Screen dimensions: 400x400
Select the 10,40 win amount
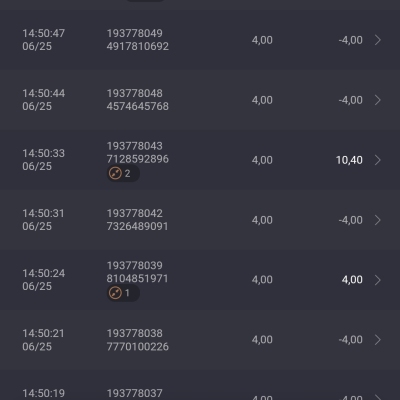click(349, 160)
